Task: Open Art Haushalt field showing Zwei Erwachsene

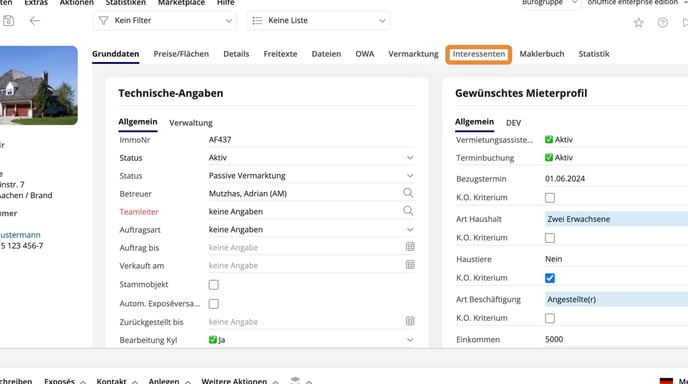Action: pyautogui.click(x=616, y=219)
